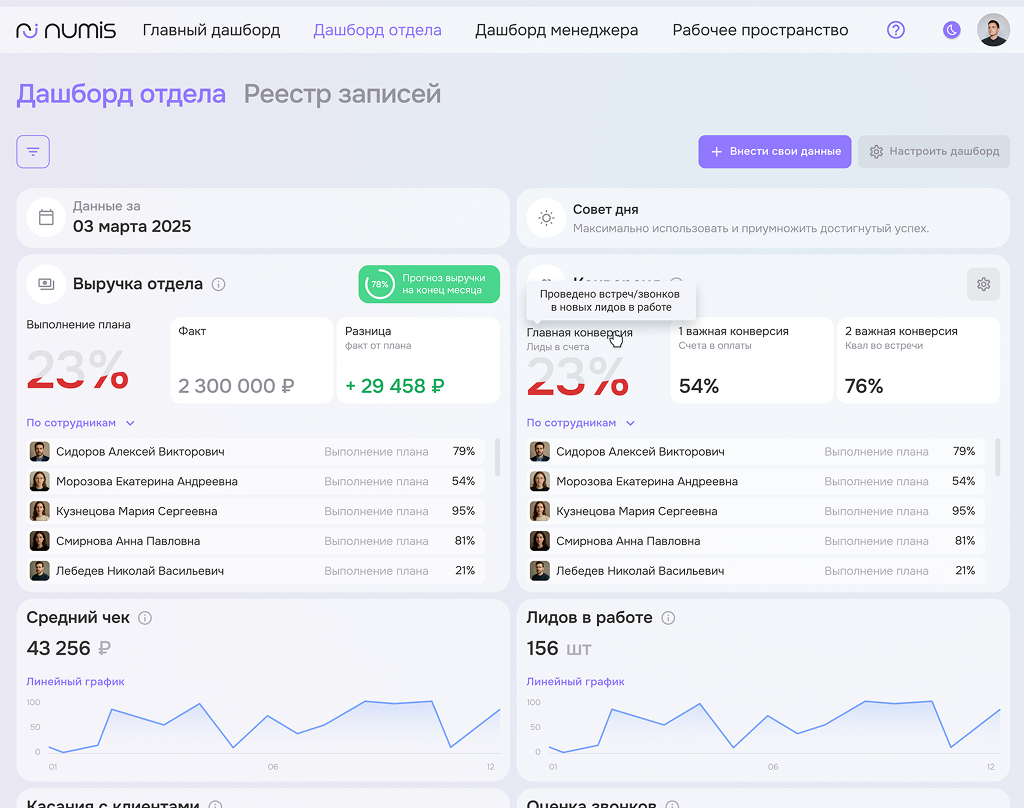Click info icon next to Лидов в работе
Viewport: 1024px width, 808px height.
point(669,618)
